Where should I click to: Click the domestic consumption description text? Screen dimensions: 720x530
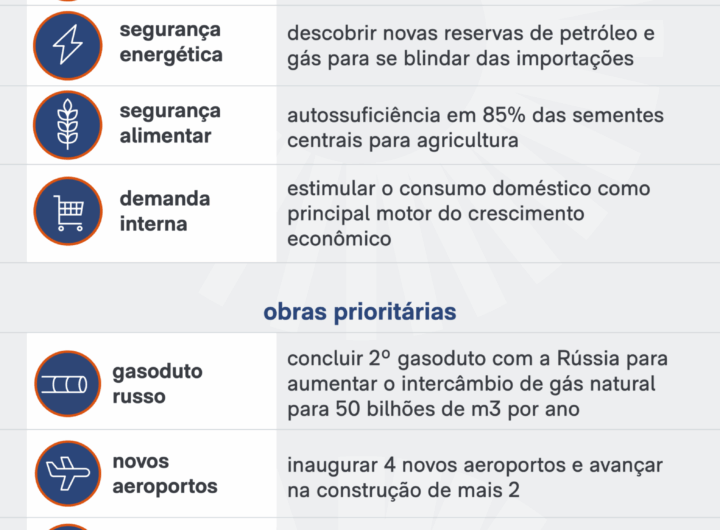point(468,214)
